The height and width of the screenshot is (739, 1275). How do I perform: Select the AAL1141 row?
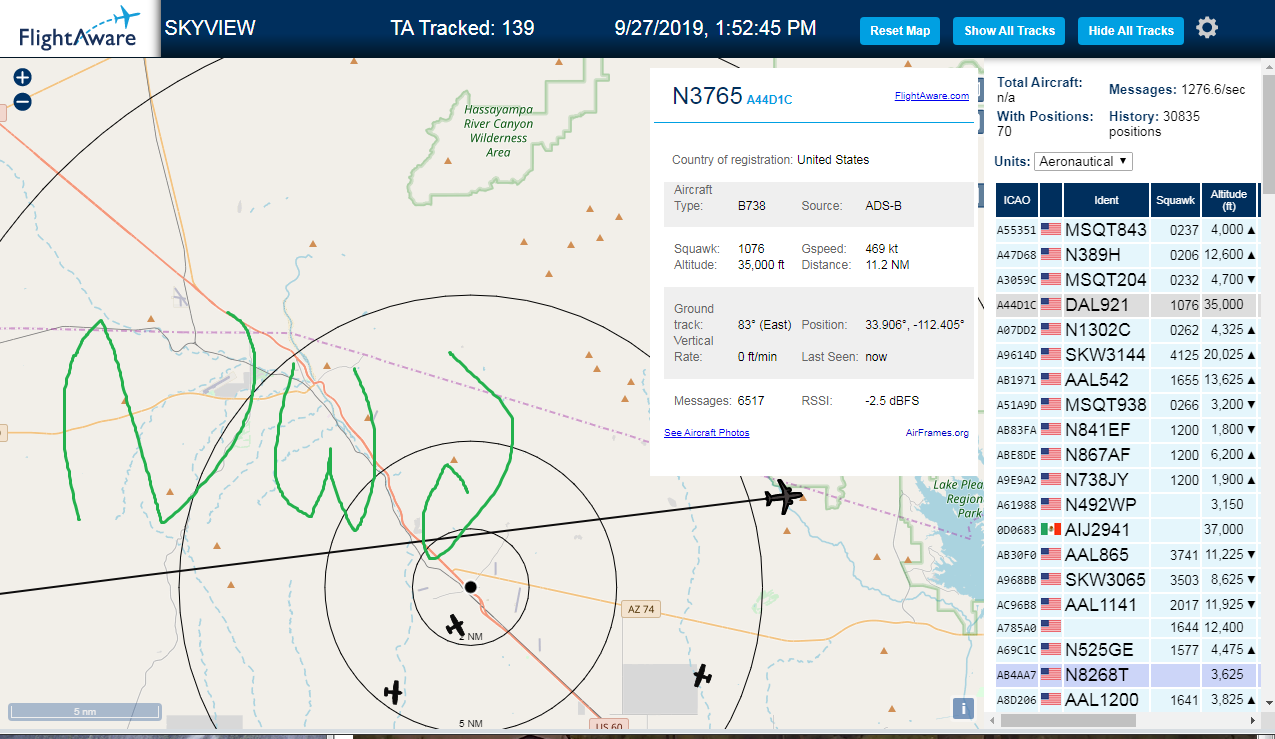pyautogui.click(x=1126, y=605)
